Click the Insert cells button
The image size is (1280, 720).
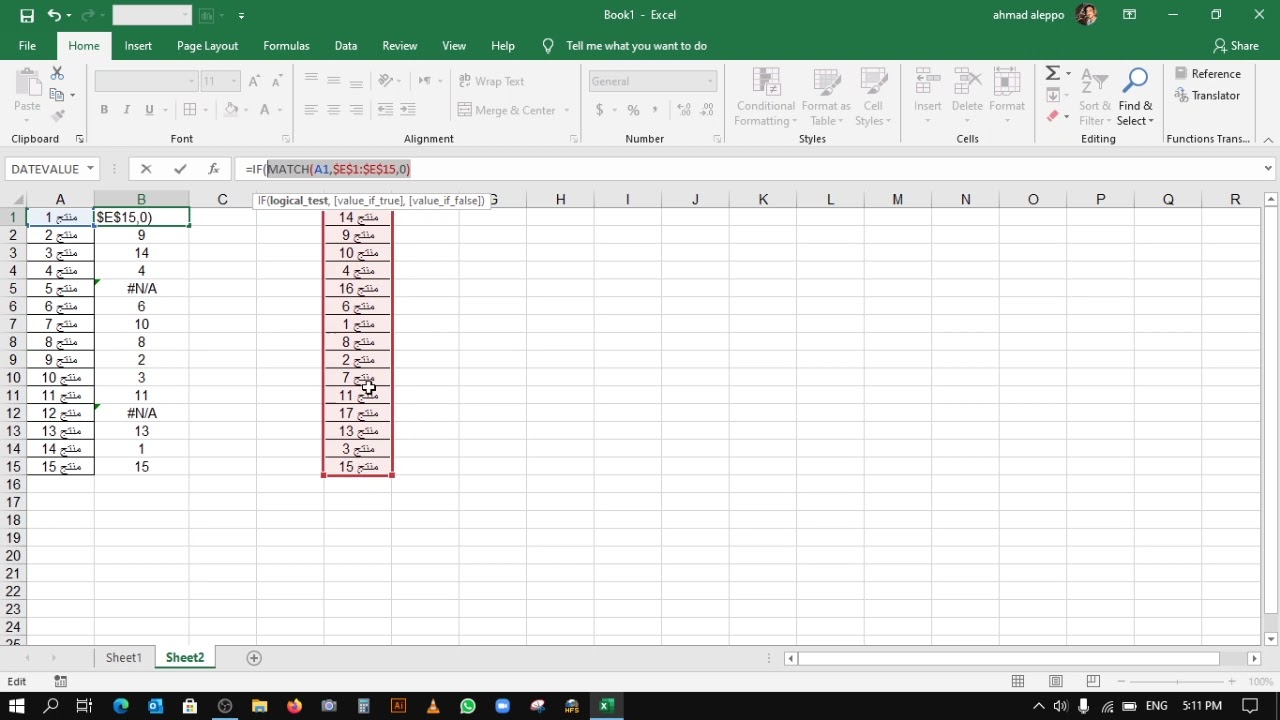click(928, 98)
